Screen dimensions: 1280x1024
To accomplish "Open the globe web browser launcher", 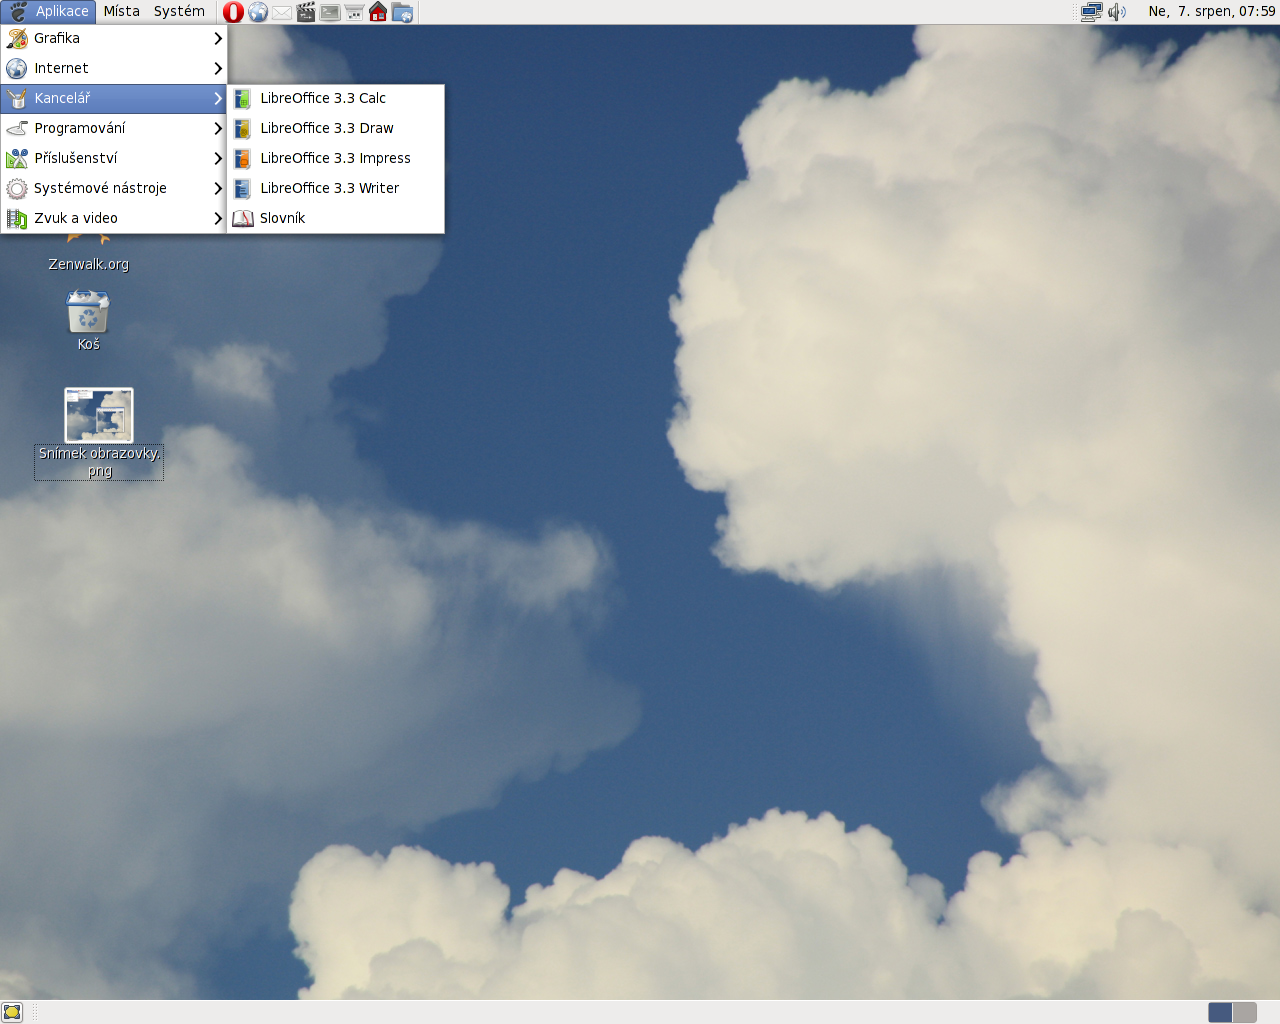I will 258,12.
